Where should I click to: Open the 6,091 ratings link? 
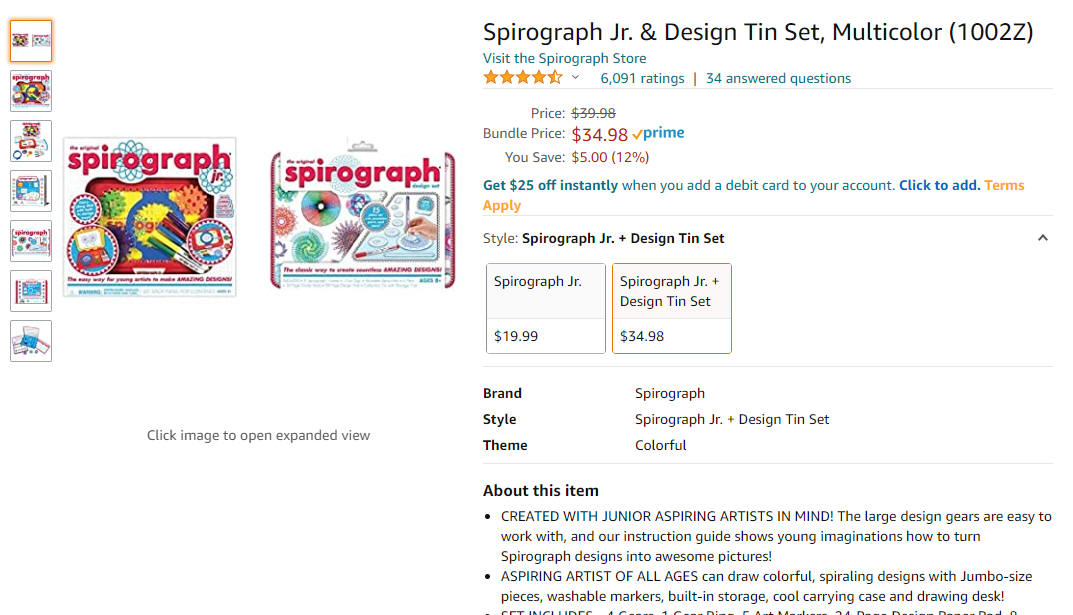tap(642, 78)
